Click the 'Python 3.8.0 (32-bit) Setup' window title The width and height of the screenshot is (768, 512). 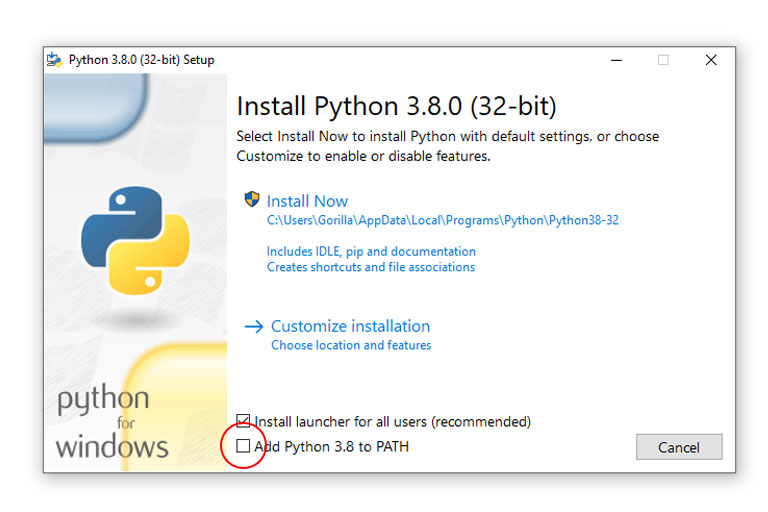pos(142,60)
